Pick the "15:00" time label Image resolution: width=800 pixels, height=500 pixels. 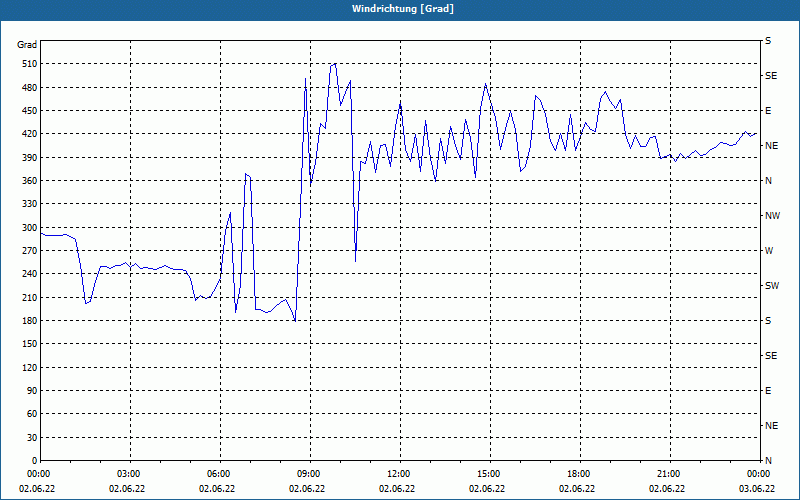point(487,474)
